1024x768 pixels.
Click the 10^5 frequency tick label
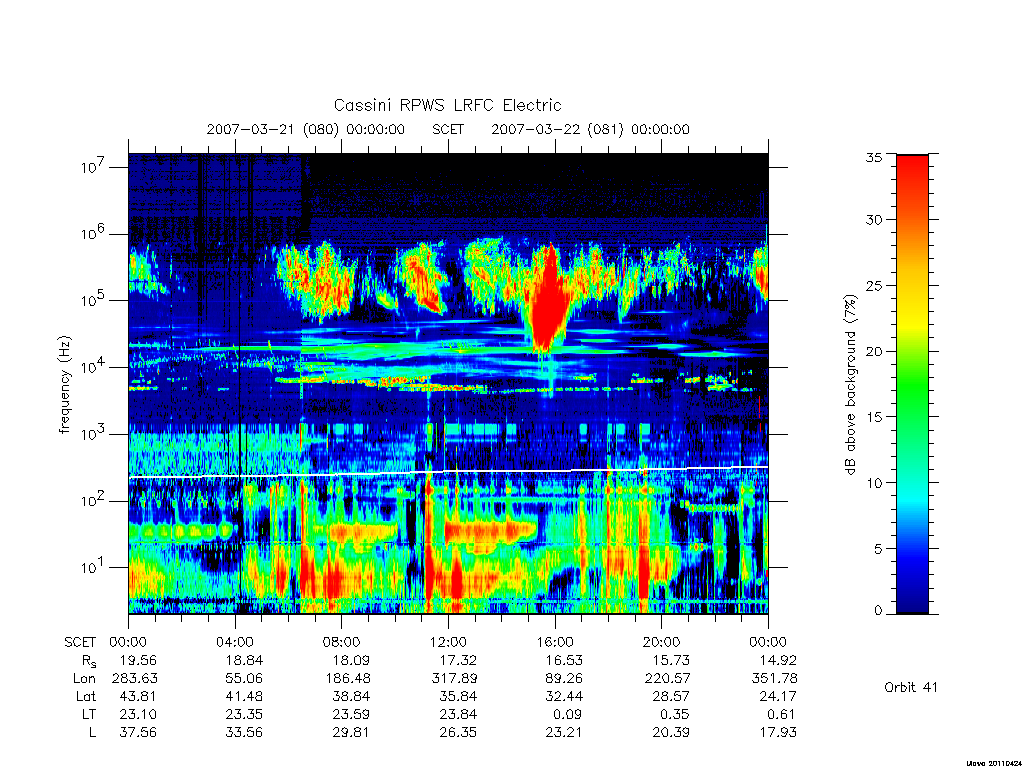(x=93, y=300)
